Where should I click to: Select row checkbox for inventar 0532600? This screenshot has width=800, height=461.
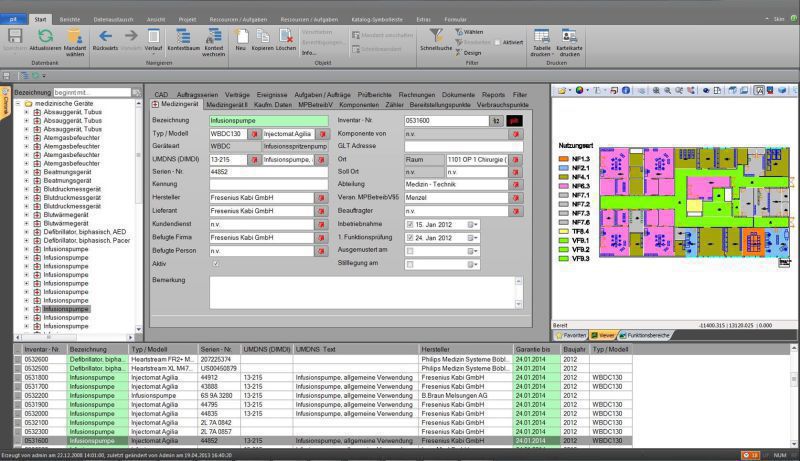(18, 360)
